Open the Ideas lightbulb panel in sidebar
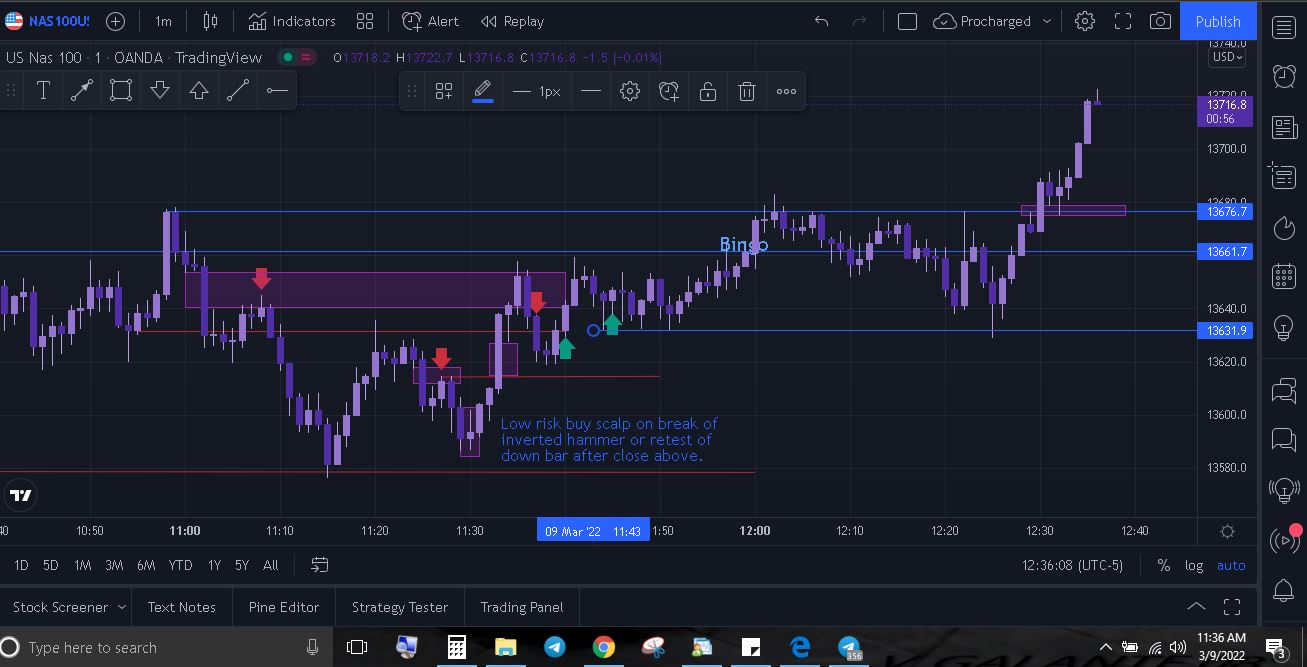1307x667 pixels. click(x=1284, y=327)
